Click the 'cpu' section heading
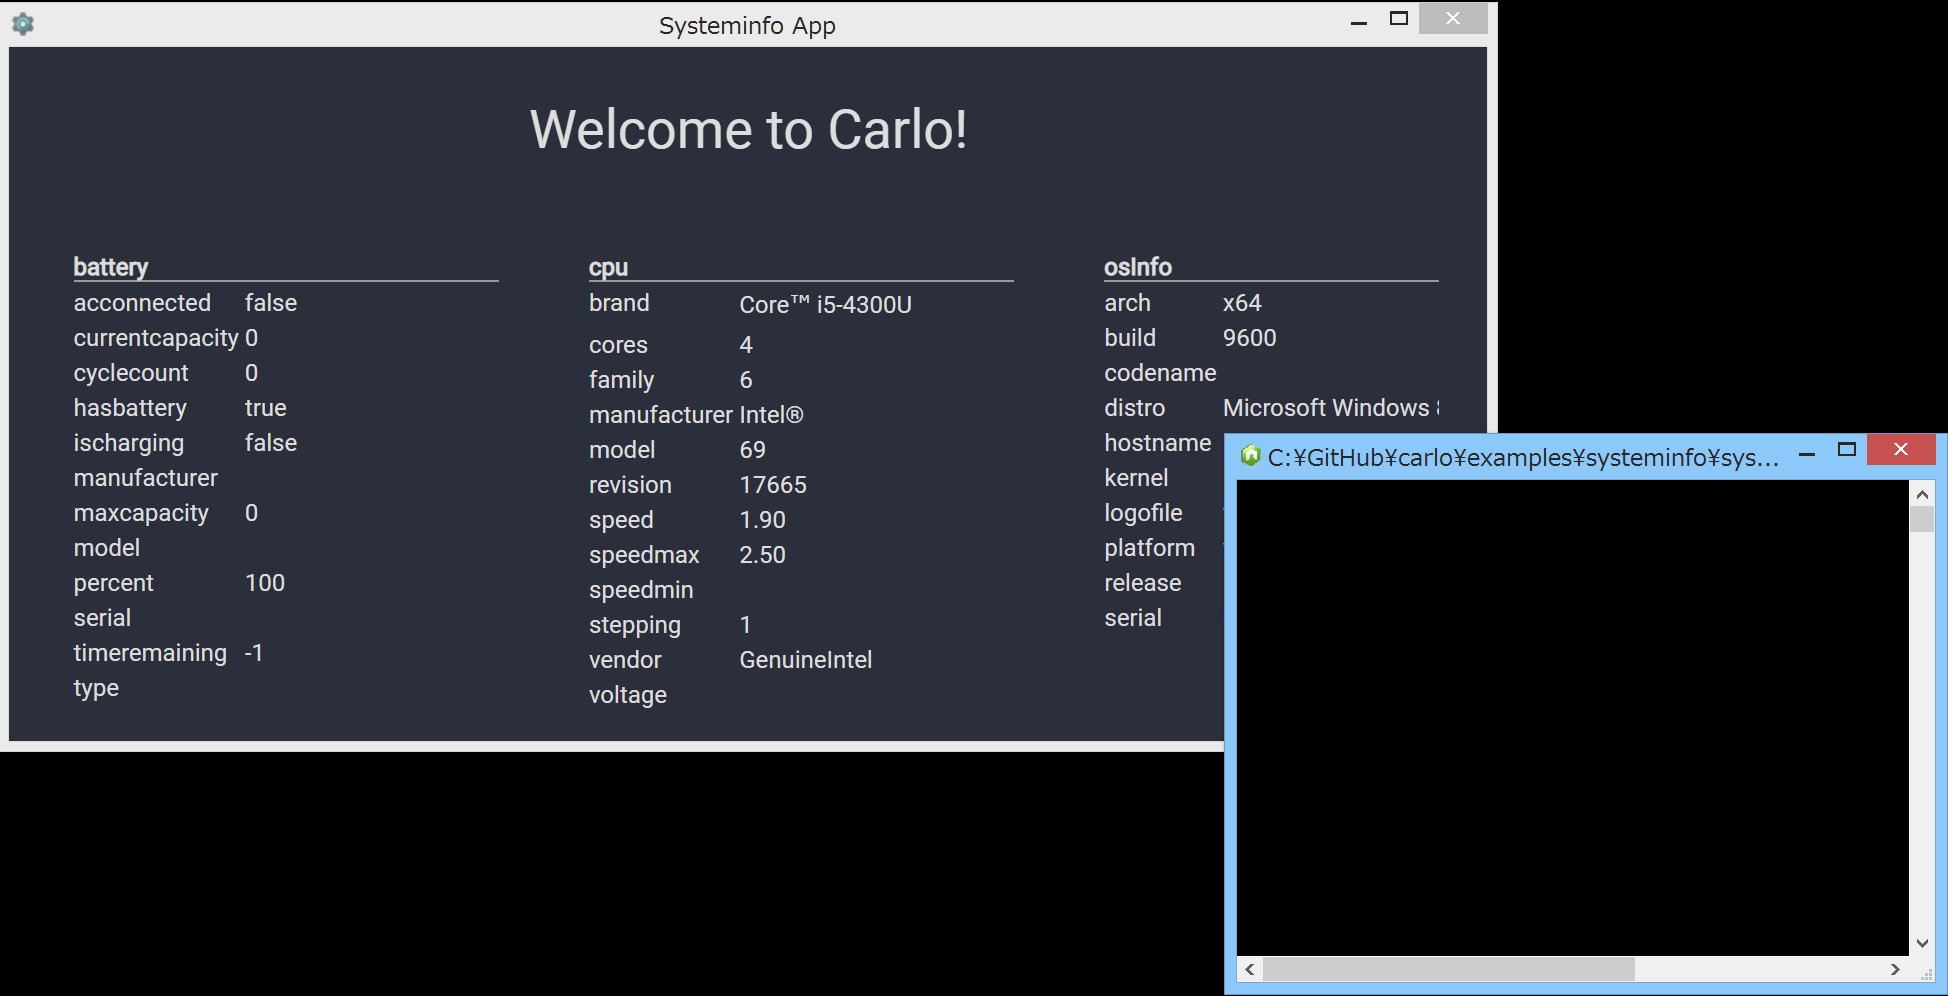 click(608, 267)
